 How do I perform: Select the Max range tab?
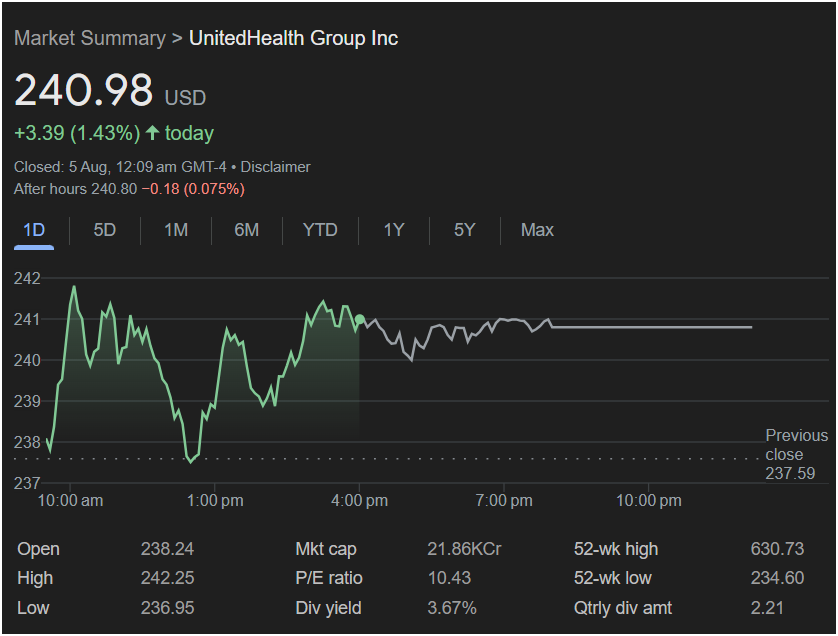537,230
